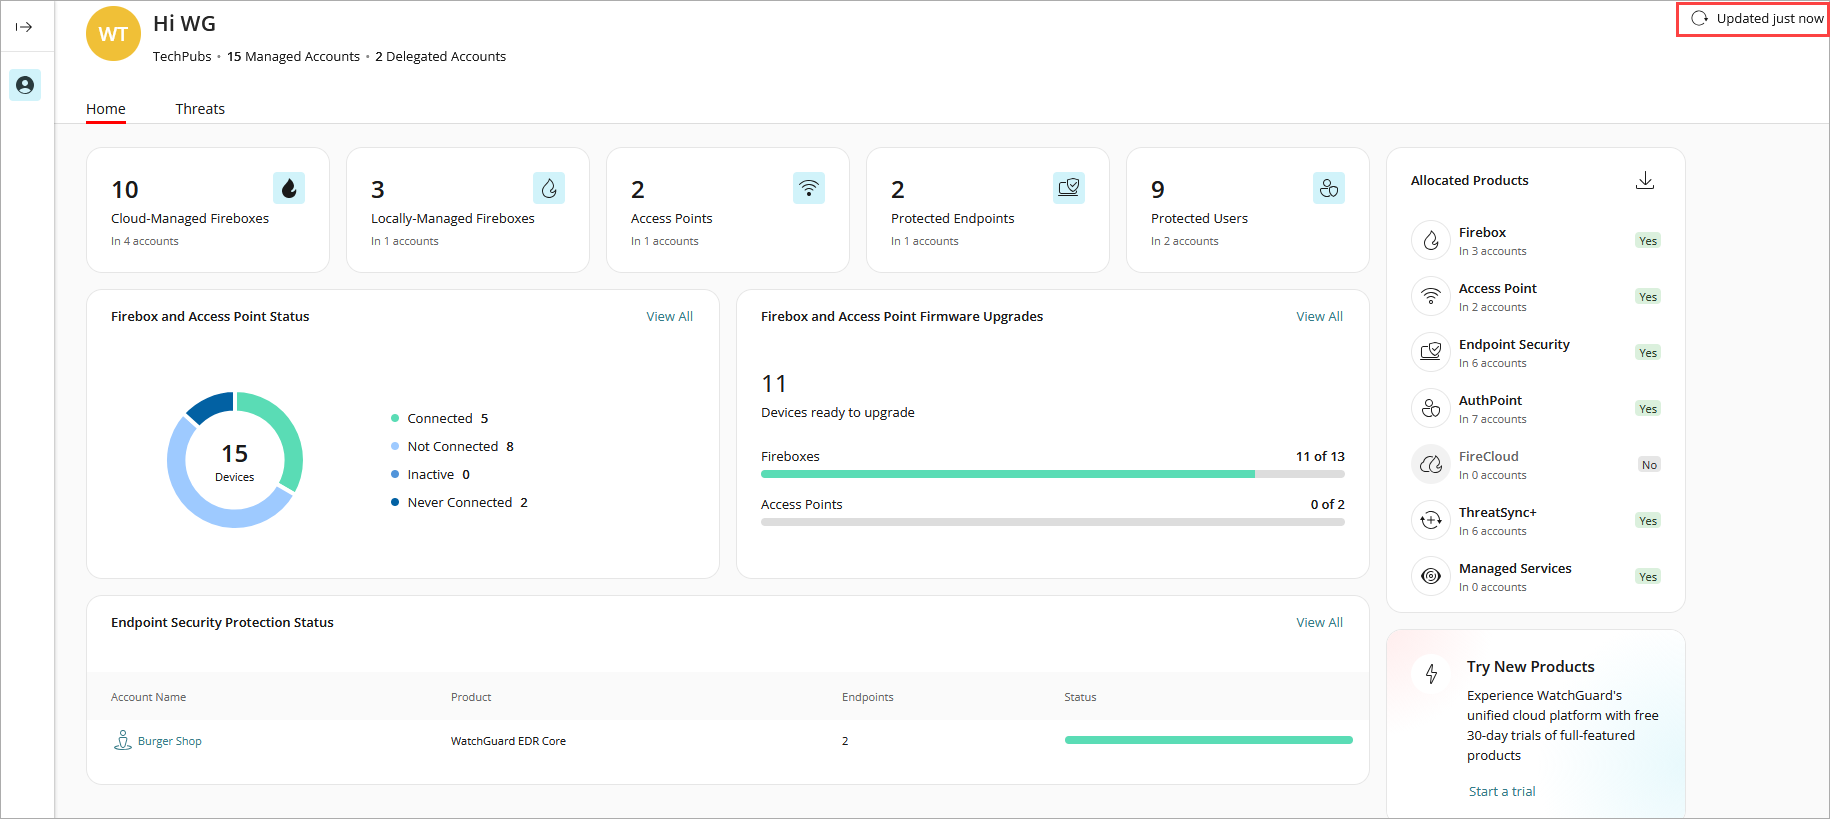Click the Protected Endpoints laptop shield icon

tap(1069, 188)
